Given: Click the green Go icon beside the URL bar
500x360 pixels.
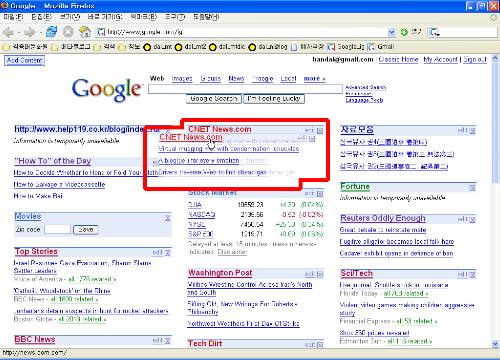Looking at the screenshot, I should 404,32.
